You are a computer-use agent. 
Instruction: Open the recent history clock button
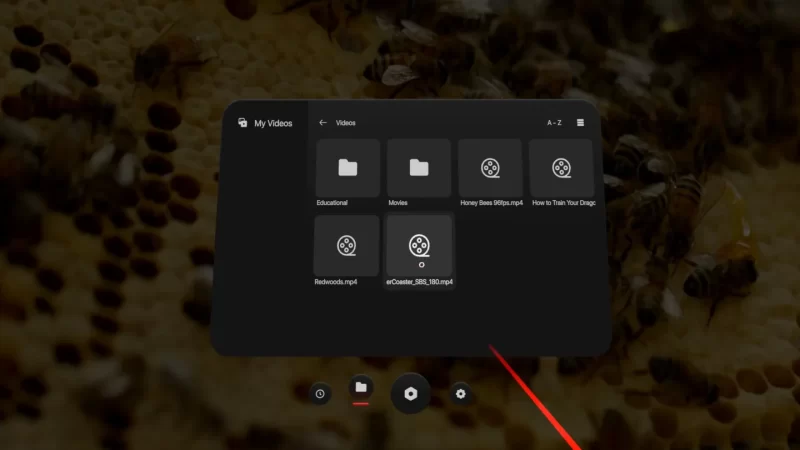tap(319, 393)
